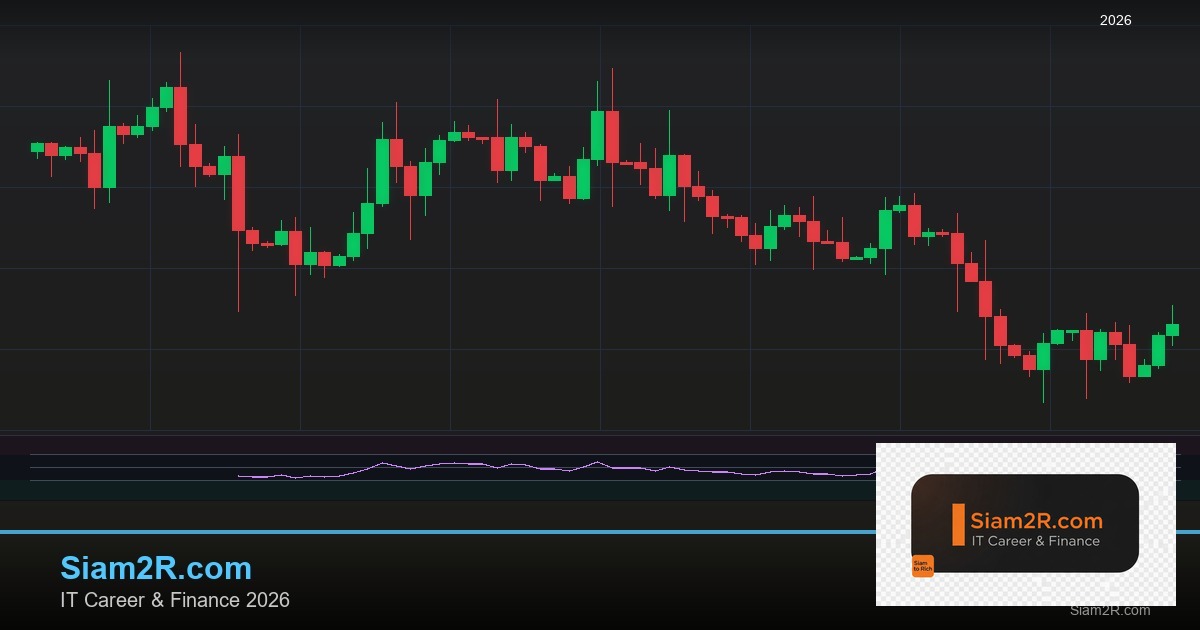
Task: Click the 2026 label at top right
Action: tap(1115, 20)
